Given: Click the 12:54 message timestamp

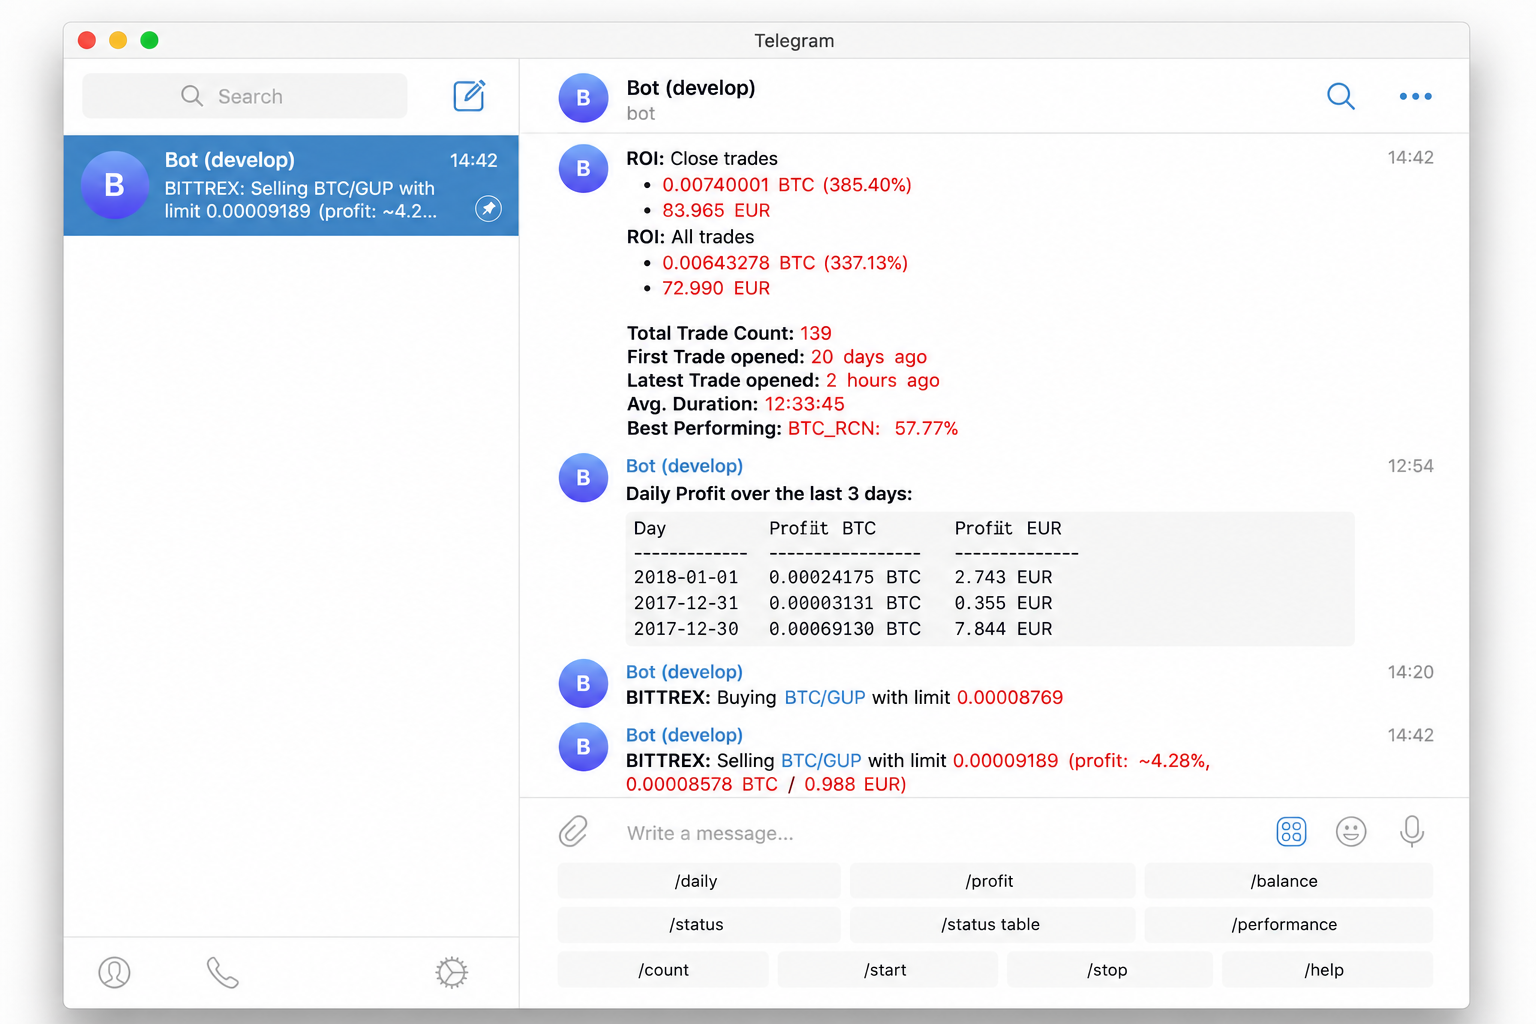Looking at the screenshot, I should pos(1410,466).
